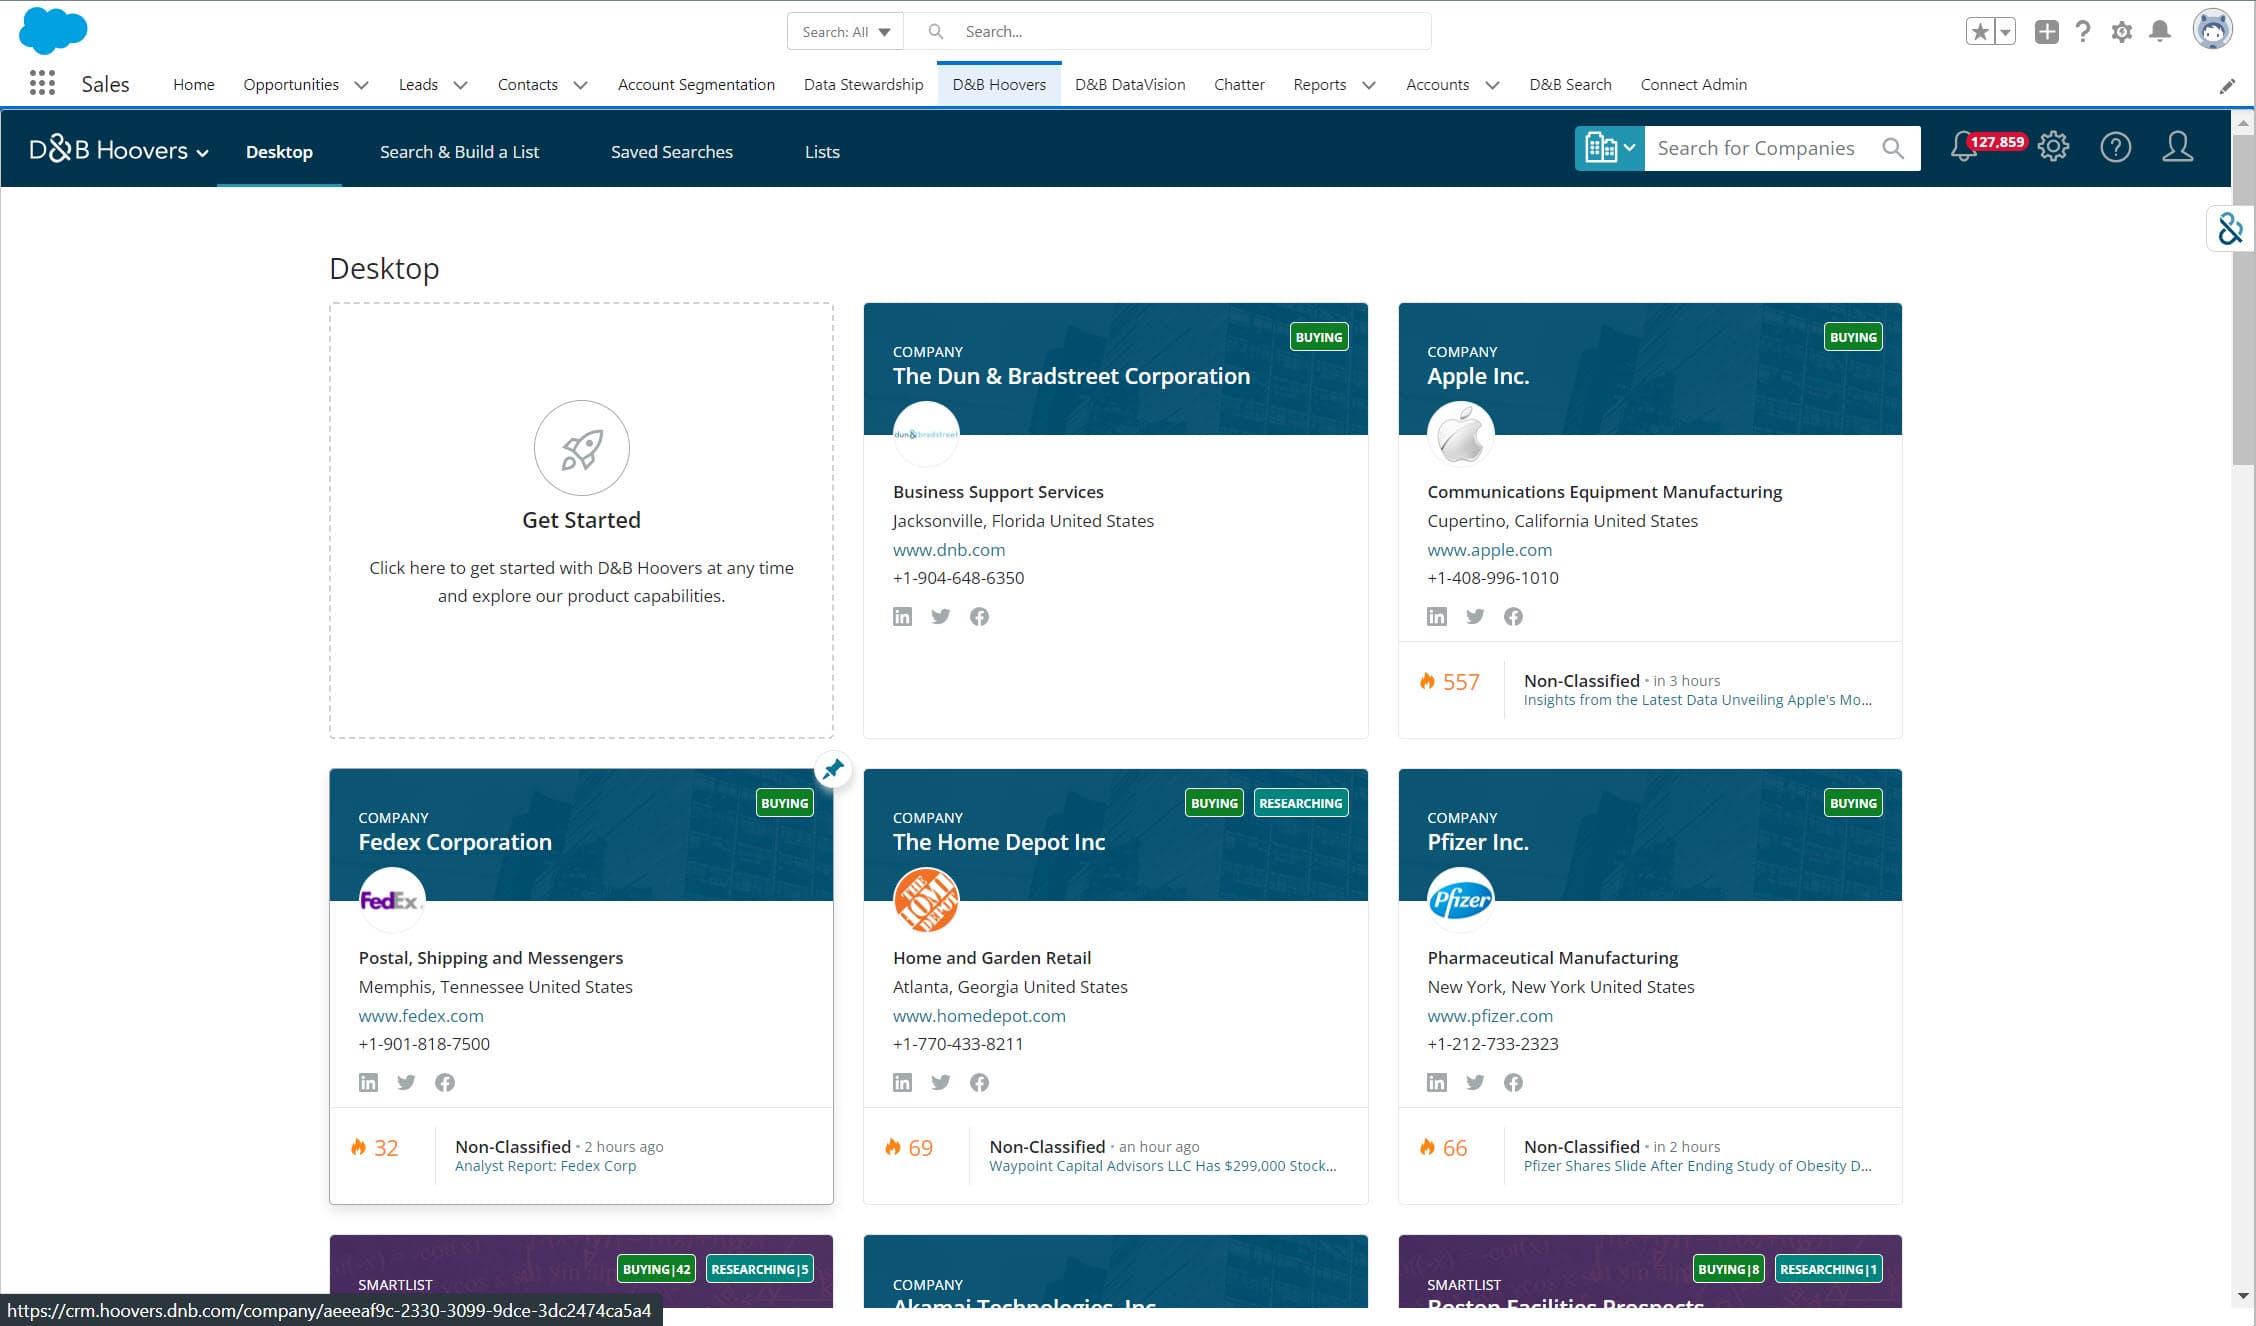Screen dimensions: 2256x1326
Task: Open Apple Inc. Facebook icon
Action: (x=1513, y=616)
